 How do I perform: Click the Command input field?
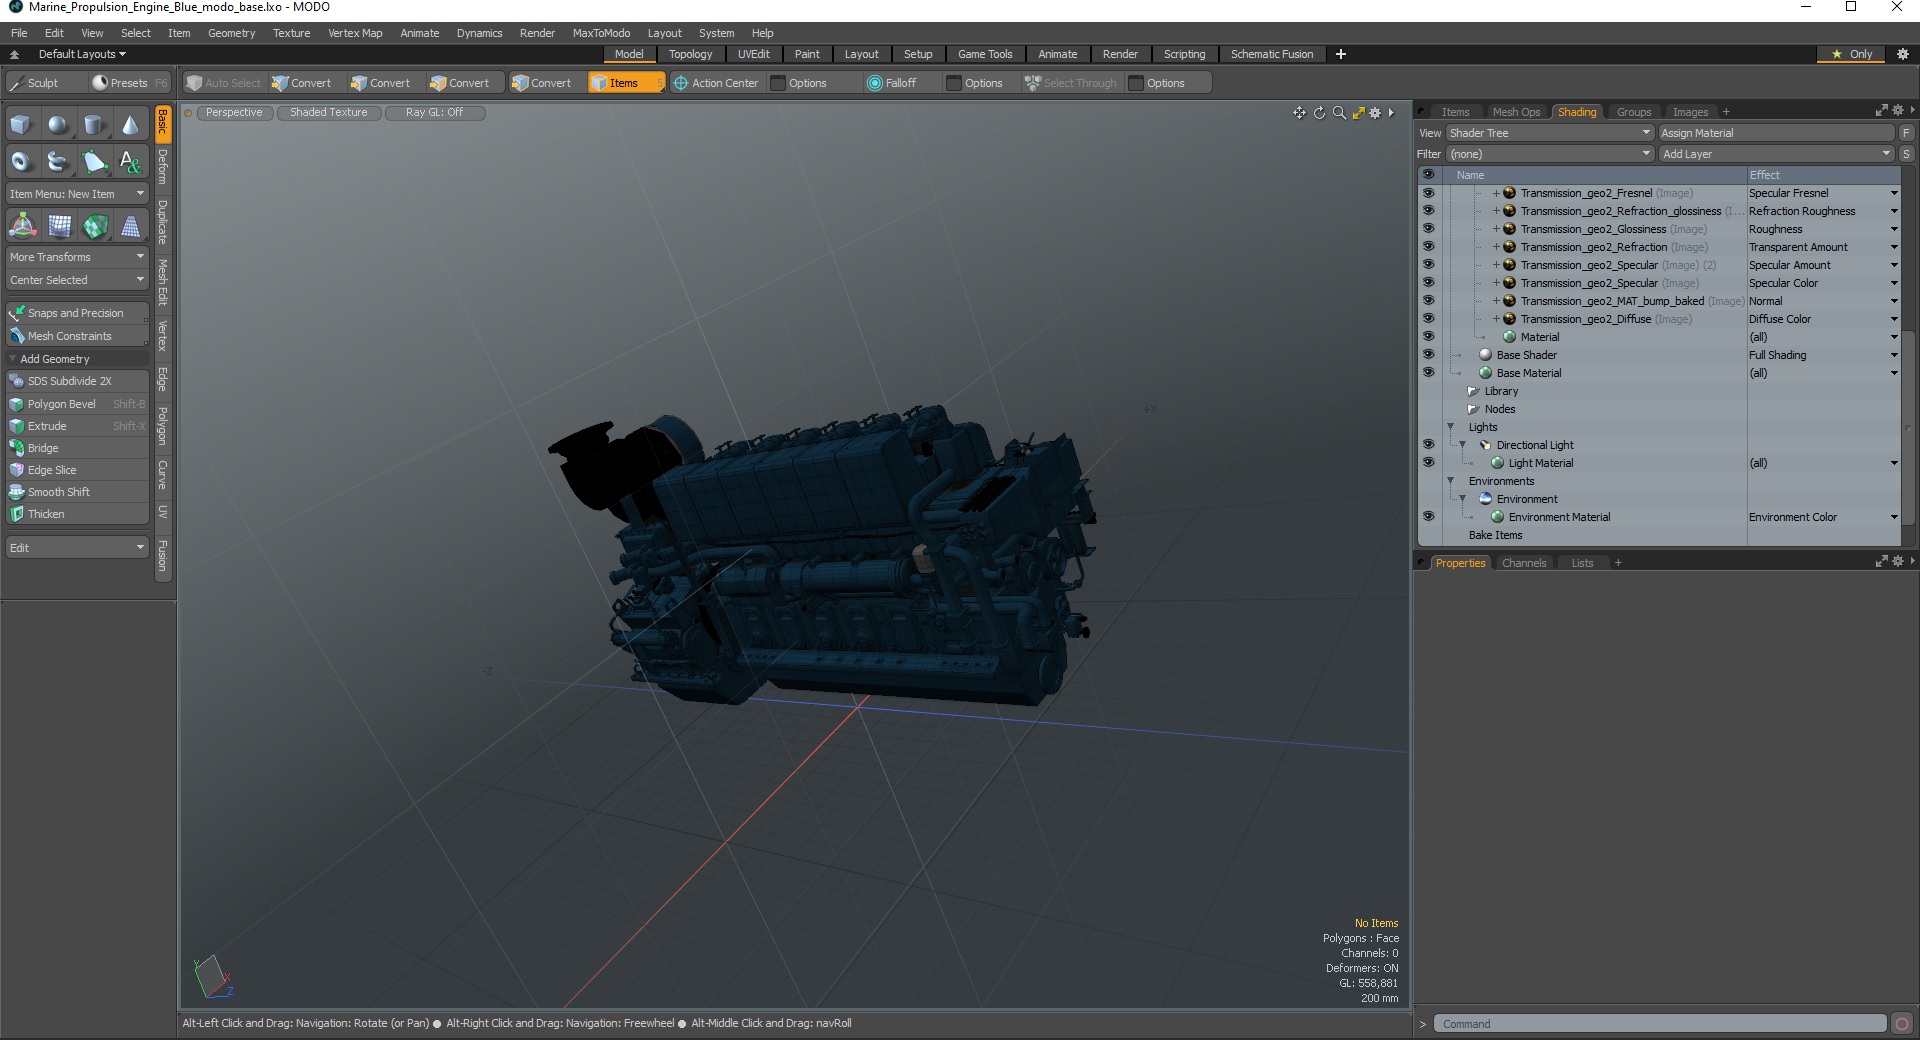[1660, 1024]
